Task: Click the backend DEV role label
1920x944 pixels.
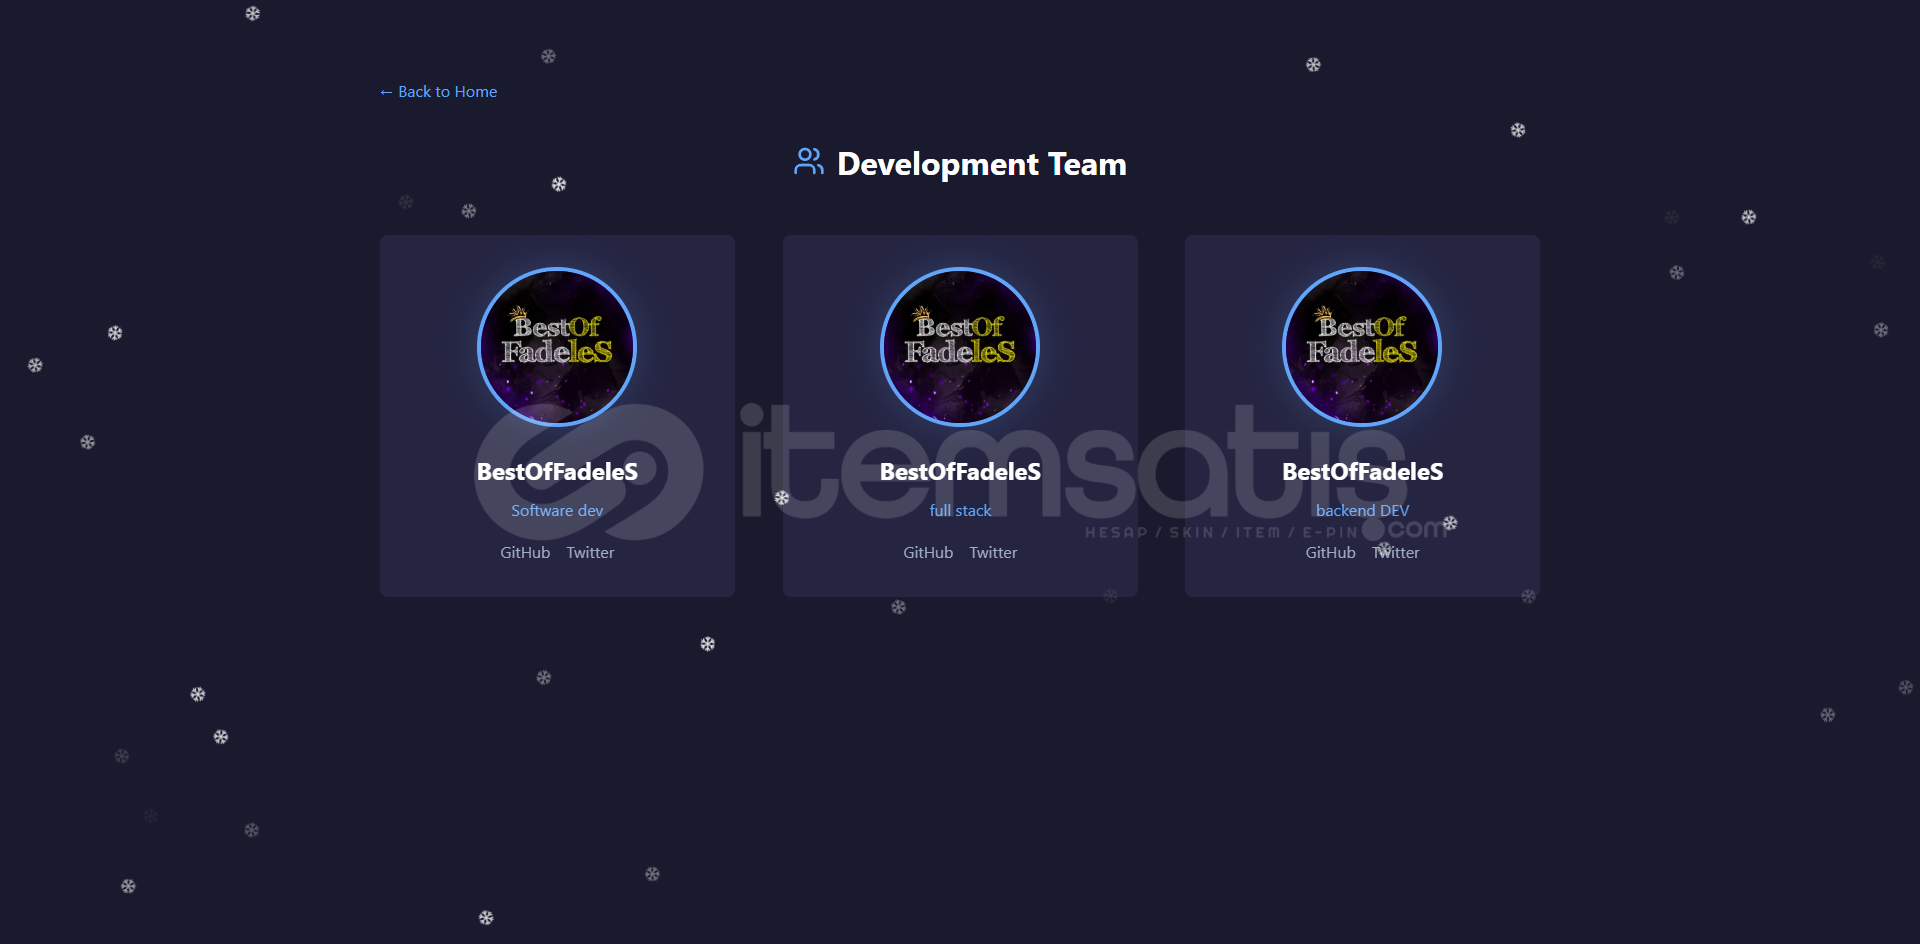Action: (x=1362, y=511)
